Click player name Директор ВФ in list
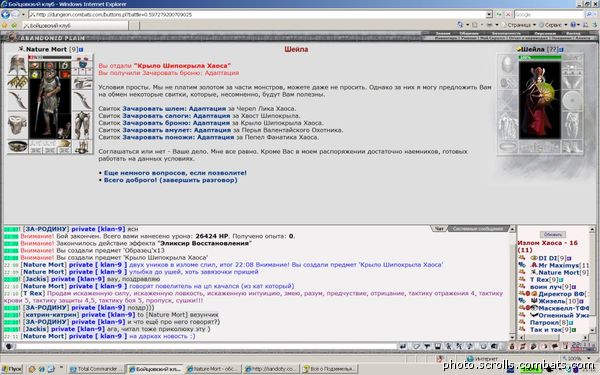 pos(561,294)
